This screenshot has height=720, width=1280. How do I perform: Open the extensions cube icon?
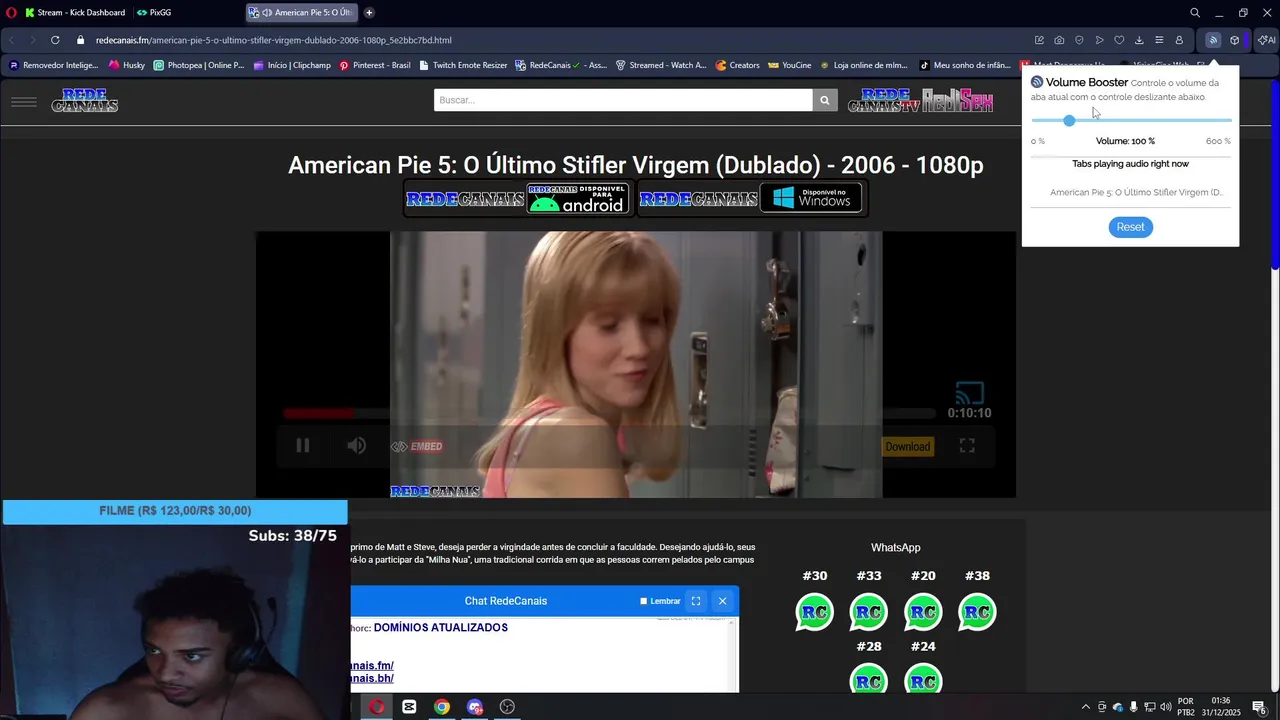1235,40
